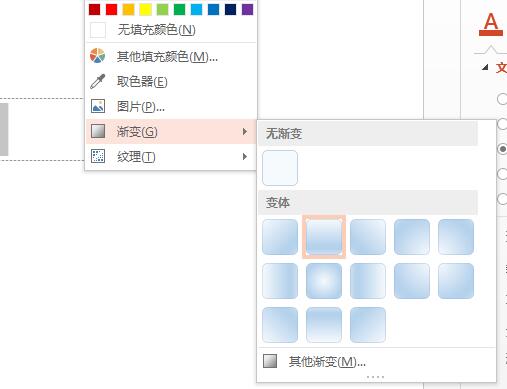Select fifth gradient variant in row two
Image resolution: width=507 pixels, height=389 pixels.
456,281
